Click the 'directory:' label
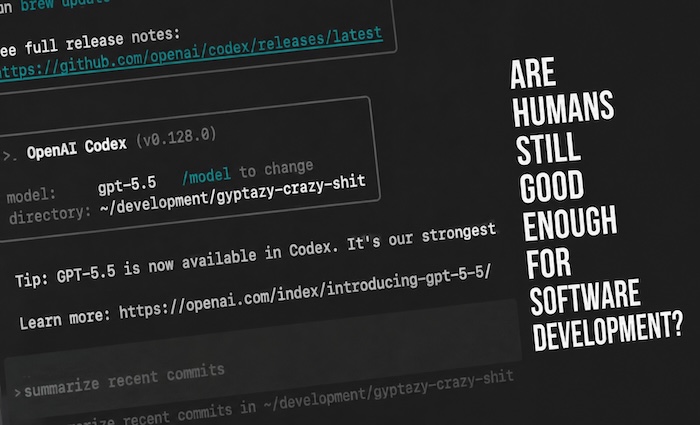This screenshot has width=700, height=425. (x=50, y=215)
